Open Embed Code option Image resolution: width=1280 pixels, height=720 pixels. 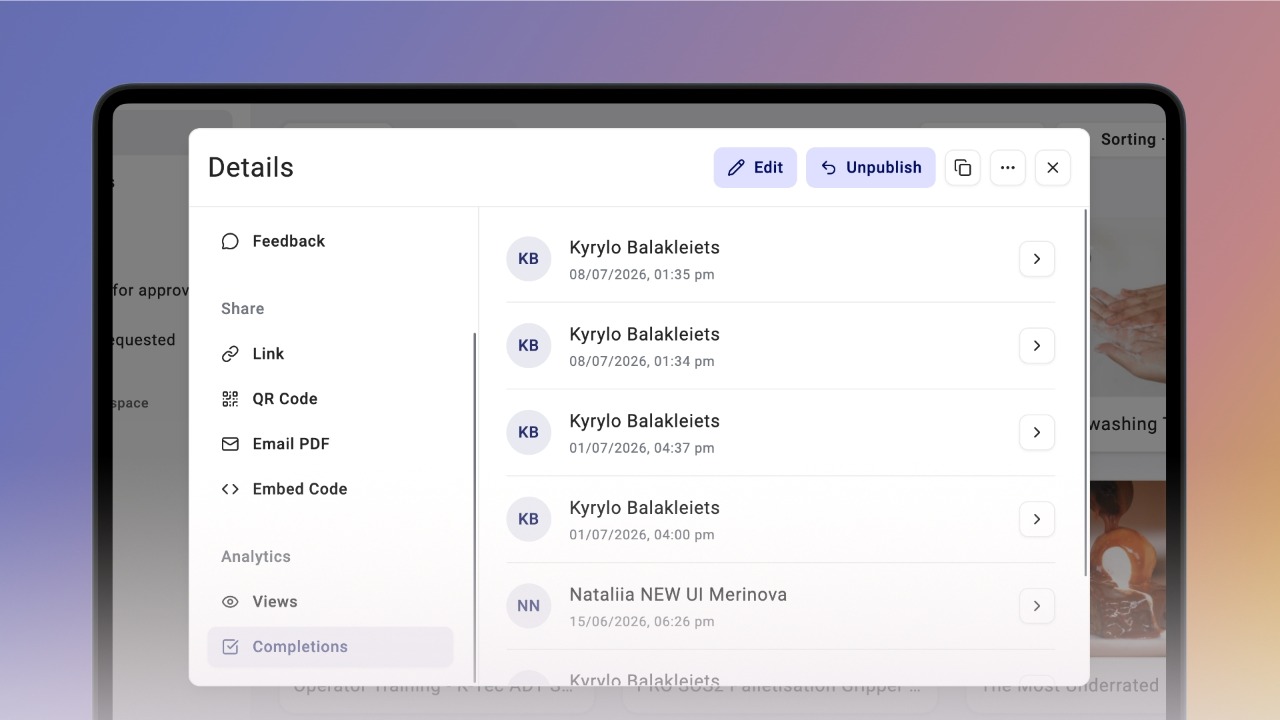tap(330, 489)
